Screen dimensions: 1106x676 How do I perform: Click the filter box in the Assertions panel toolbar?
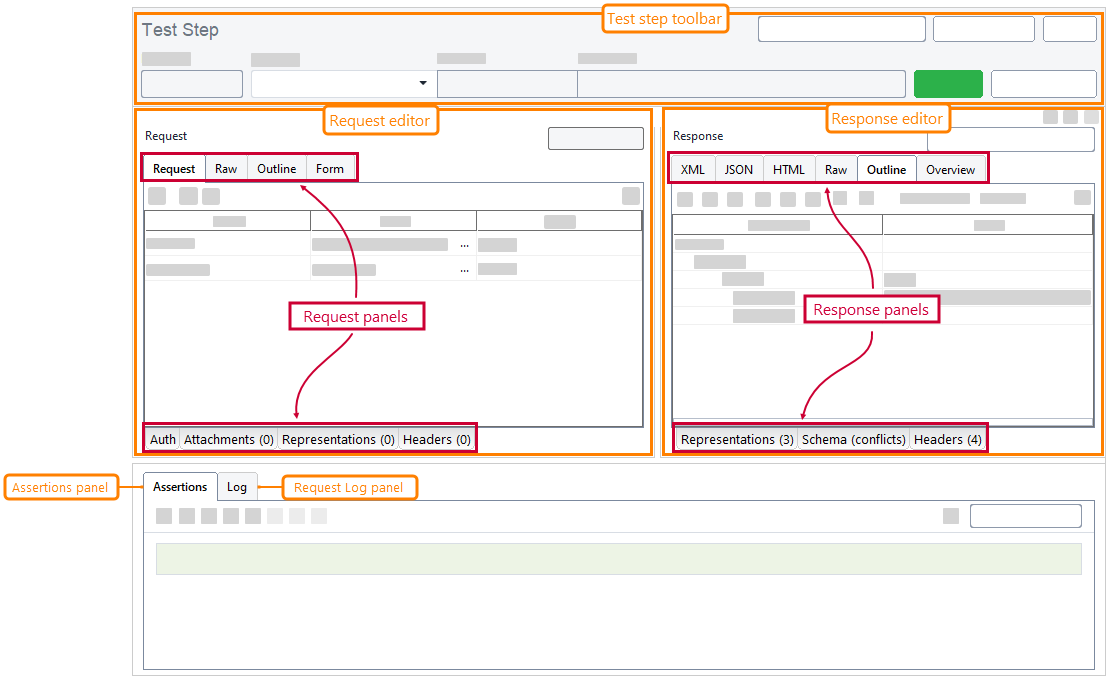click(1025, 515)
